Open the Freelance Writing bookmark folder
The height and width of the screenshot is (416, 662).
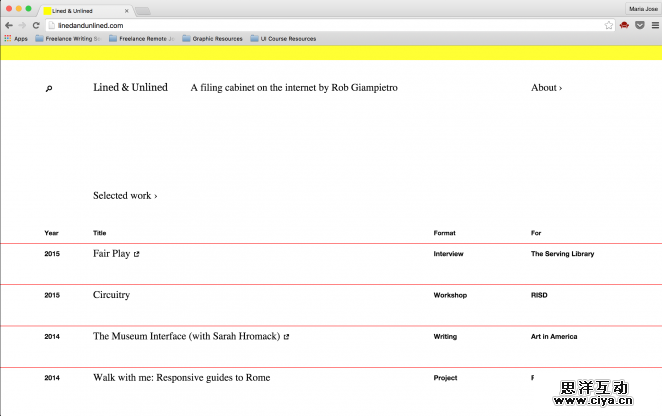click(x=68, y=39)
